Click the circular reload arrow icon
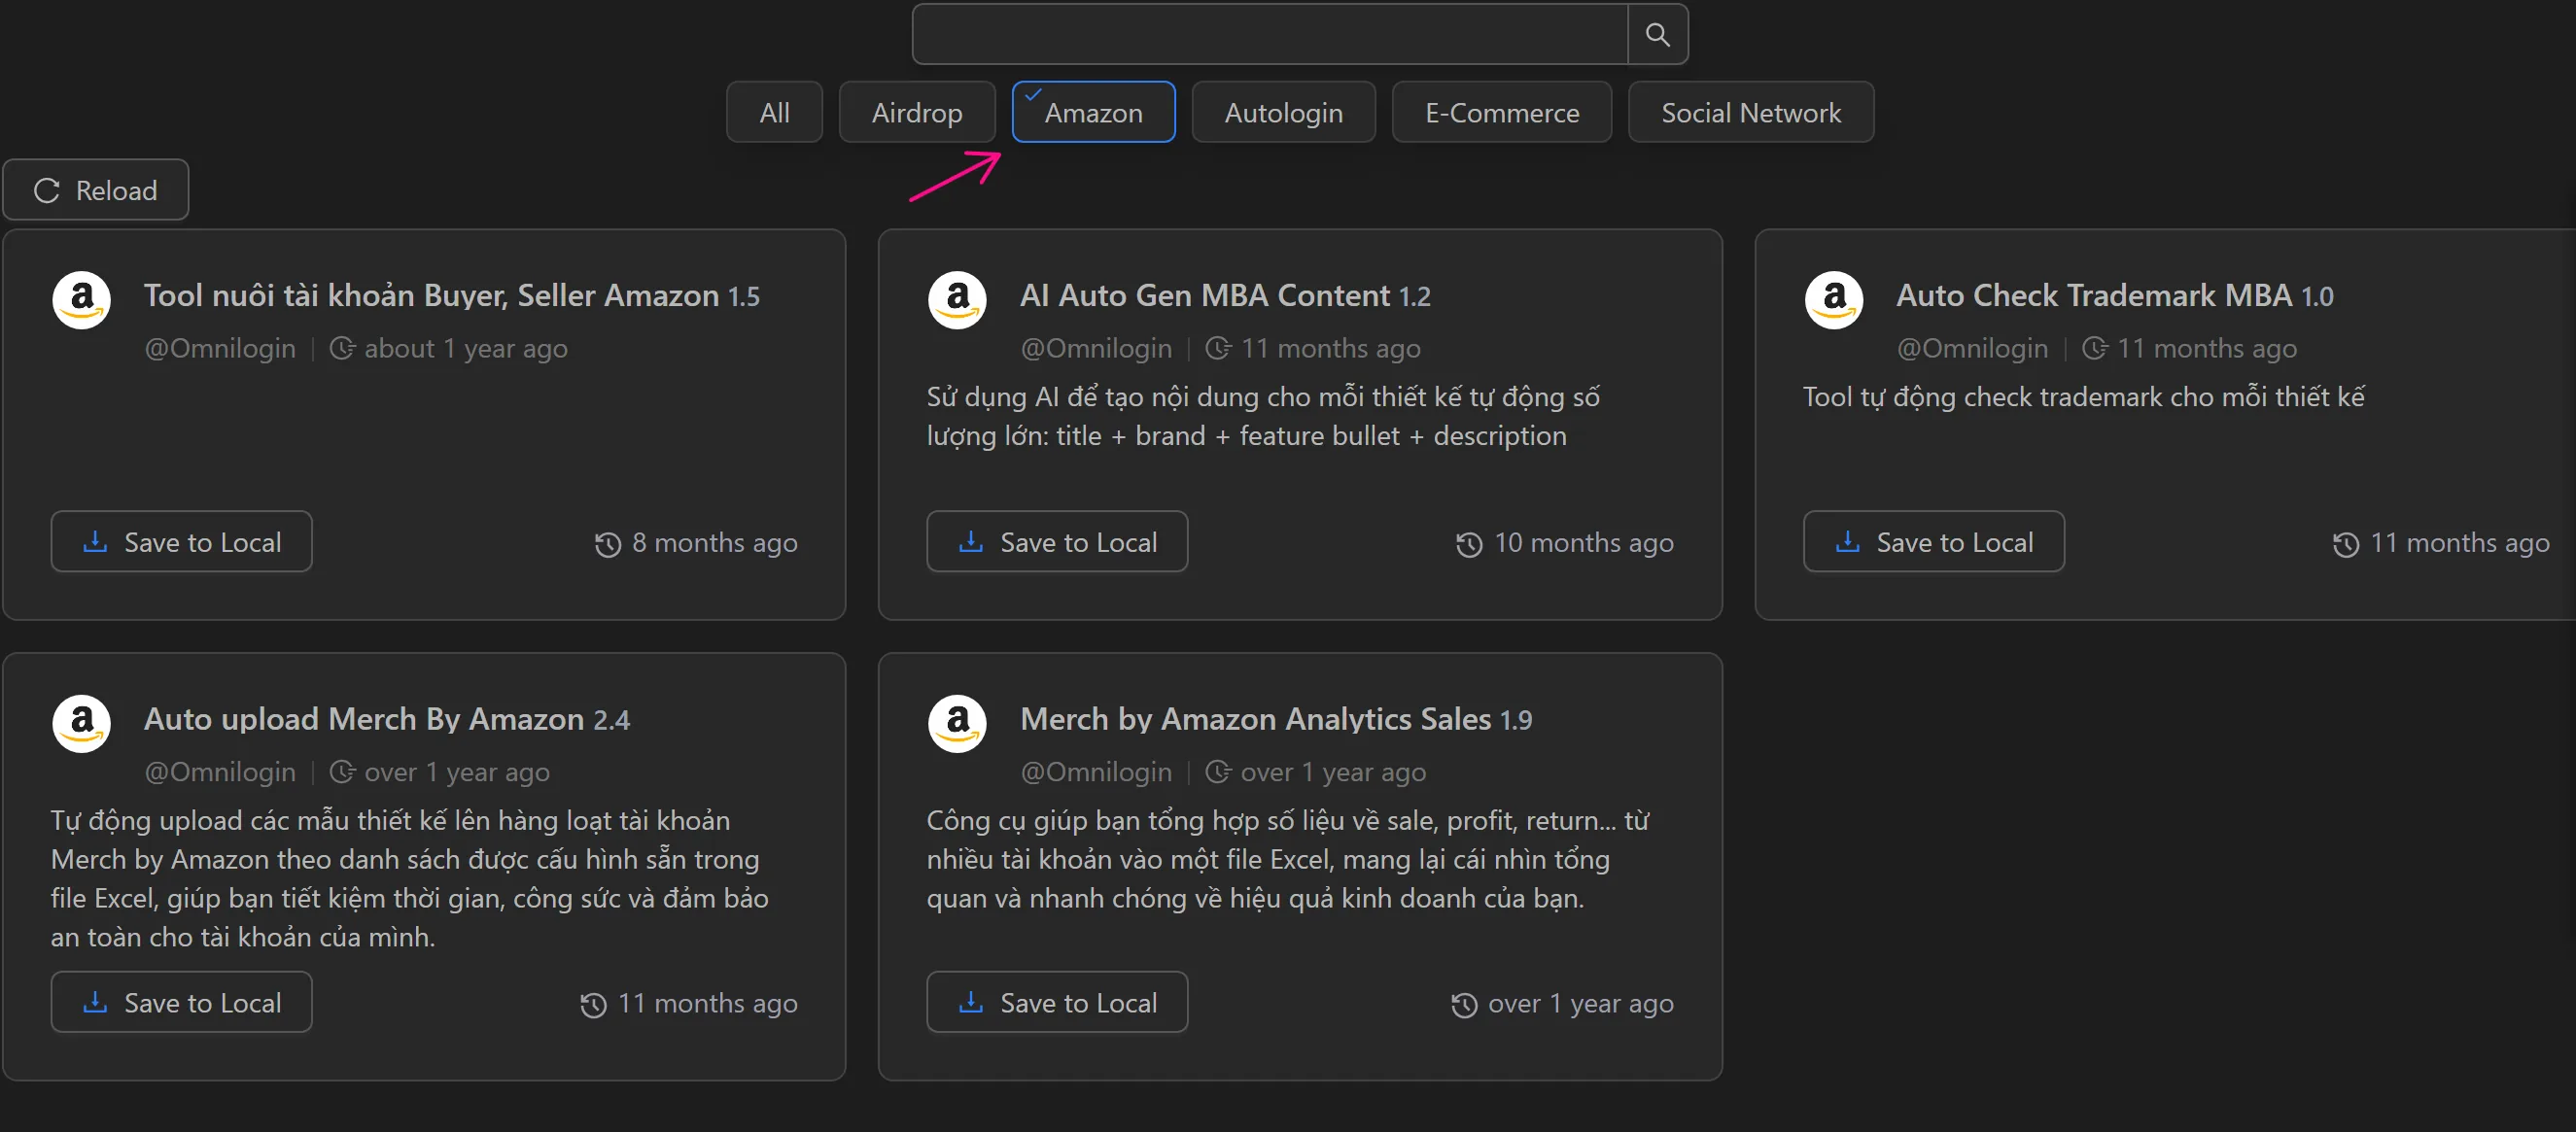 click(47, 190)
